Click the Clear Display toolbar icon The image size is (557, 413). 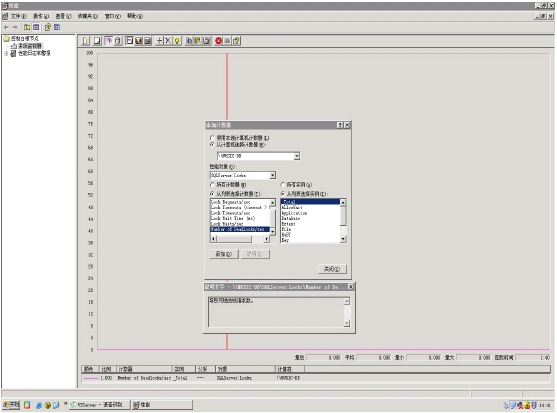tap(97, 41)
